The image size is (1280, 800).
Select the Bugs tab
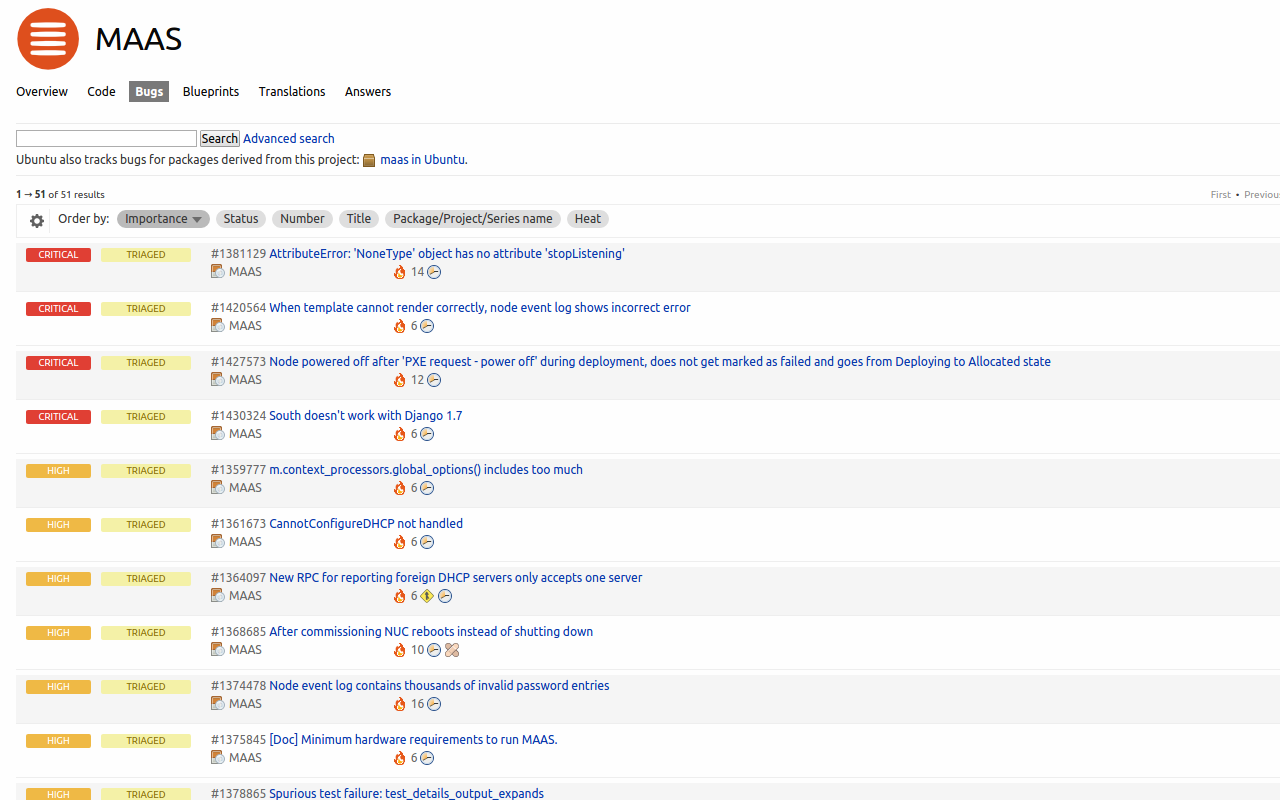point(149,92)
